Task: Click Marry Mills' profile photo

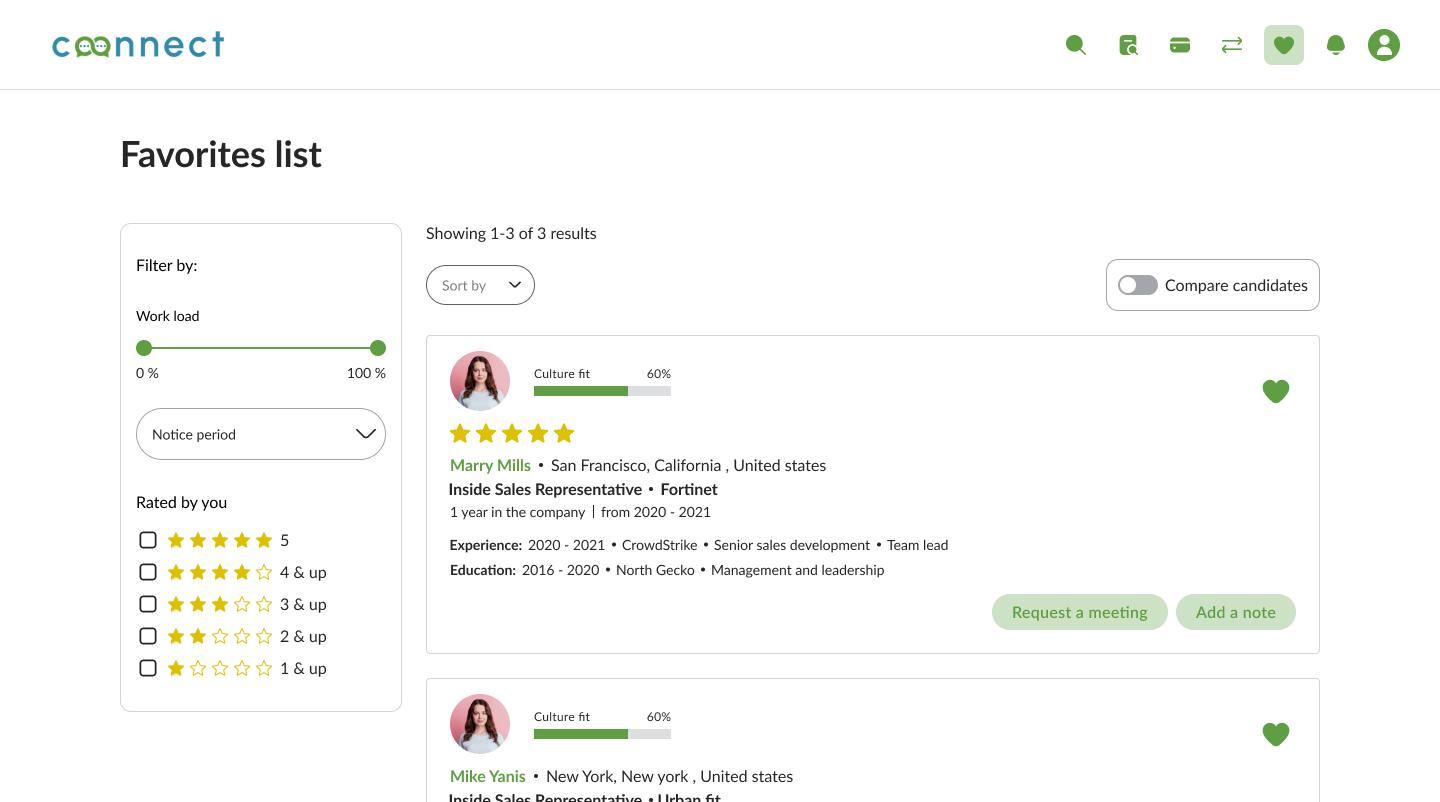Action: pos(480,381)
